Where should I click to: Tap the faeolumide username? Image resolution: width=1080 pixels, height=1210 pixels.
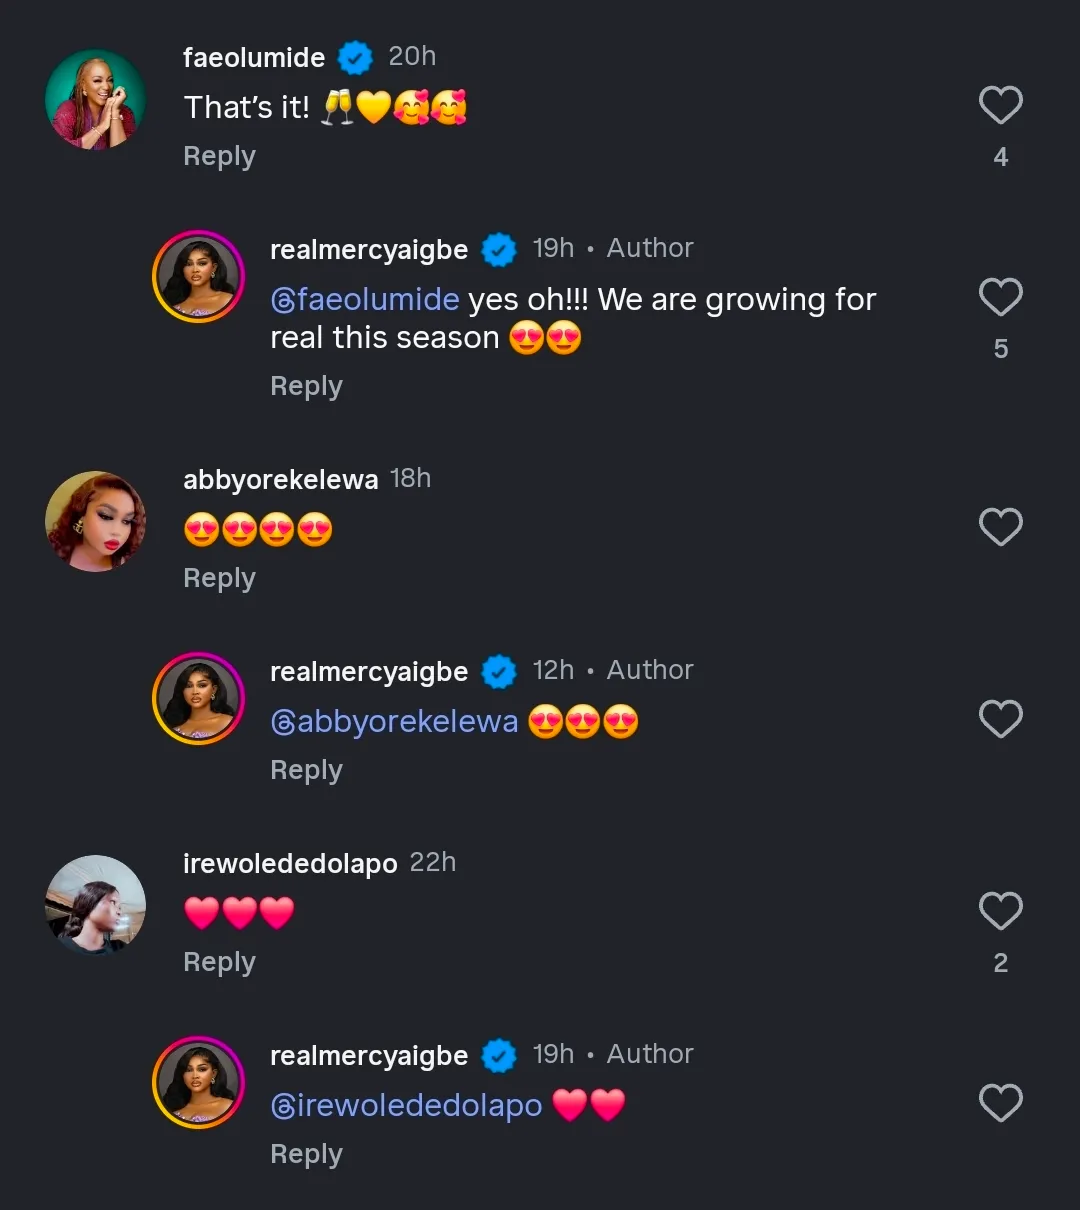pyautogui.click(x=254, y=58)
